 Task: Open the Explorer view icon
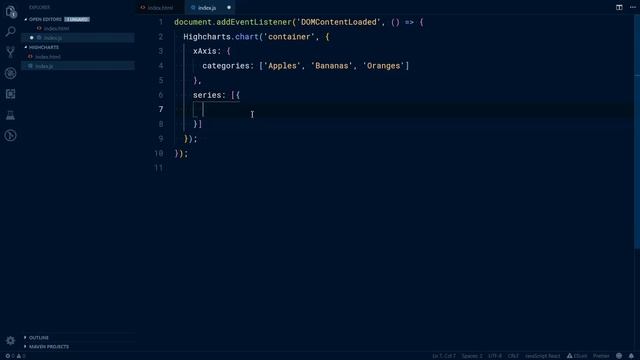click(x=11, y=11)
